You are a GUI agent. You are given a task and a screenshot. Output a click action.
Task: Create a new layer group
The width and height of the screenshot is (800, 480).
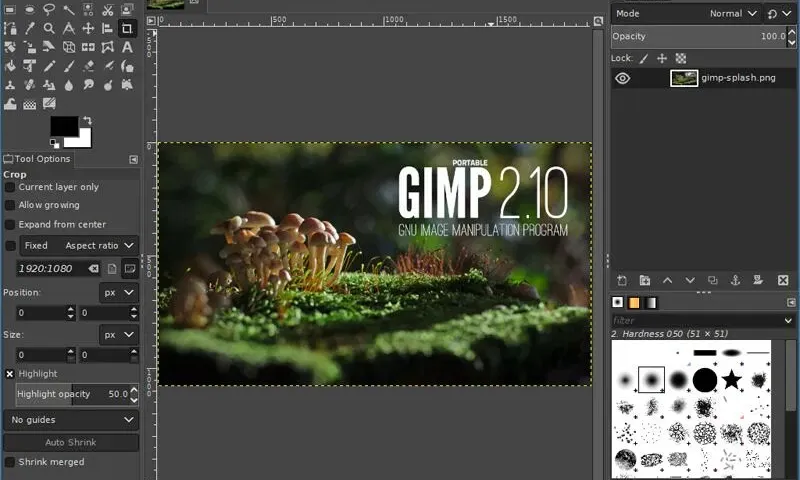[645, 280]
